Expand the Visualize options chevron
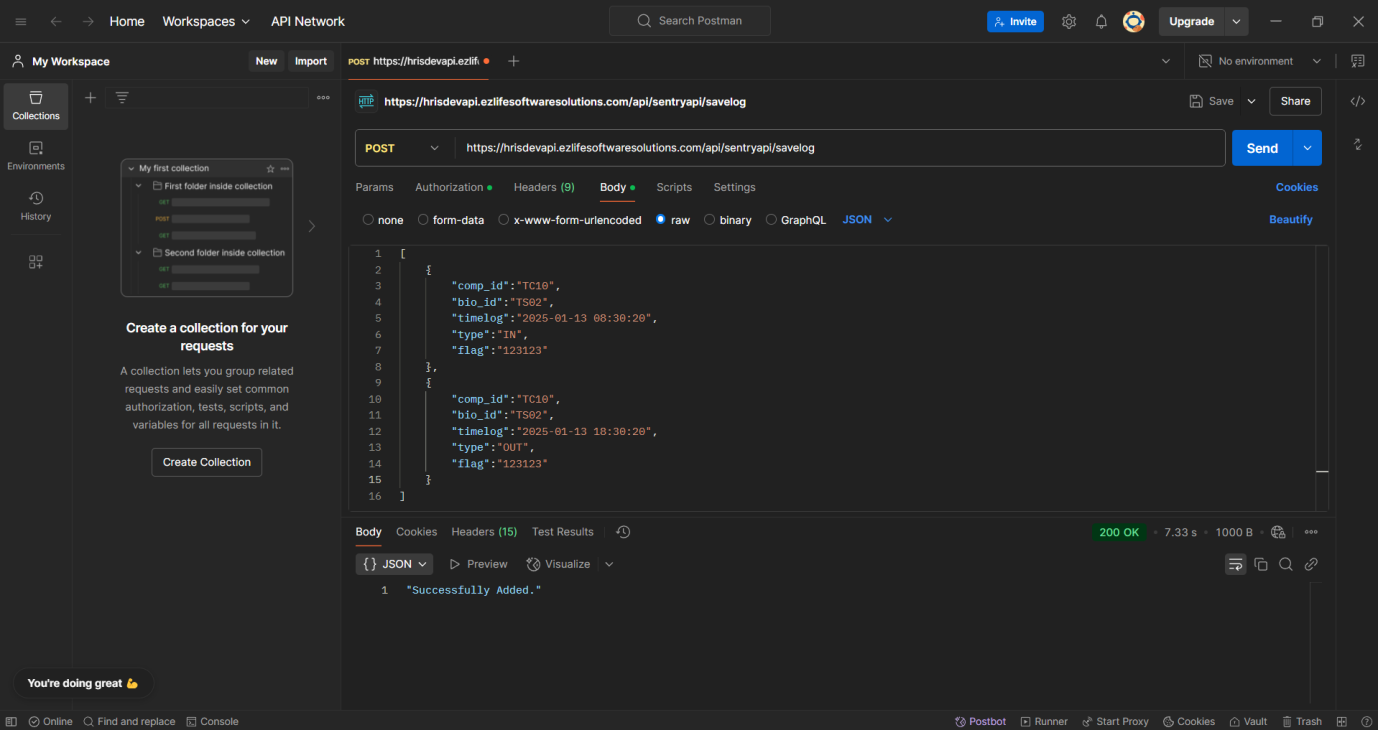This screenshot has height=730, width=1378. pos(609,564)
